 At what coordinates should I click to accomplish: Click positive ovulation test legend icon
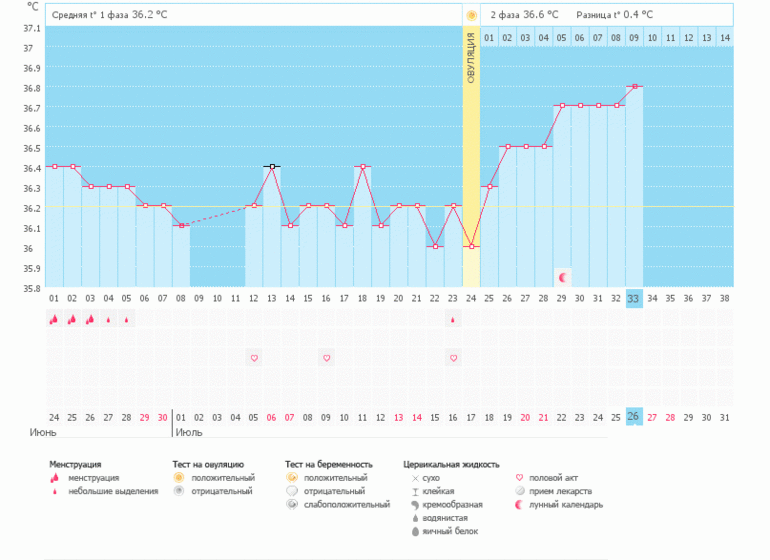coord(179,478)
